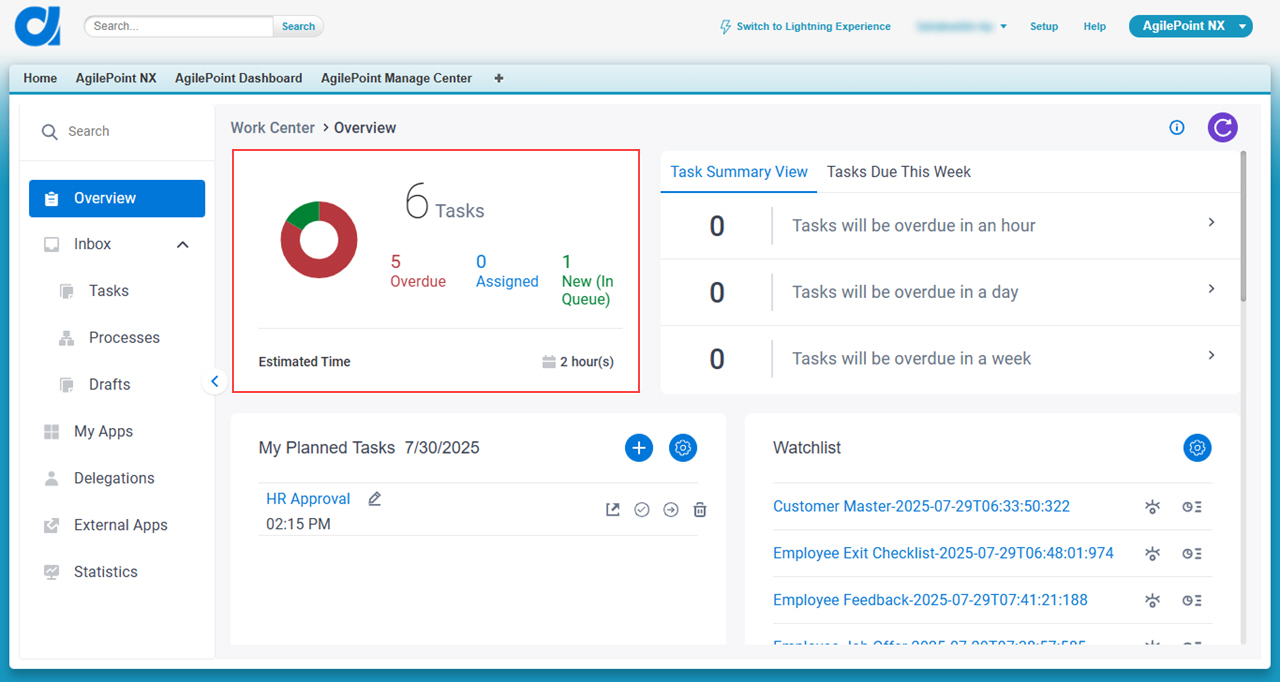This screenshot has width=1280, height=682.
Task: Open the Home tab
Action: pyautogui.click(x=40, y=78)
